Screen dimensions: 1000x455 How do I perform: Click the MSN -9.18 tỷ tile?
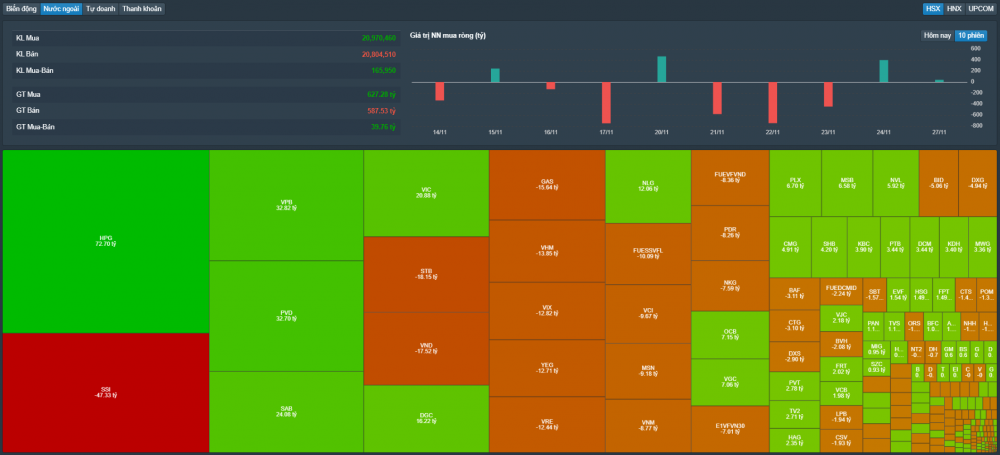(x=648, y=371)
